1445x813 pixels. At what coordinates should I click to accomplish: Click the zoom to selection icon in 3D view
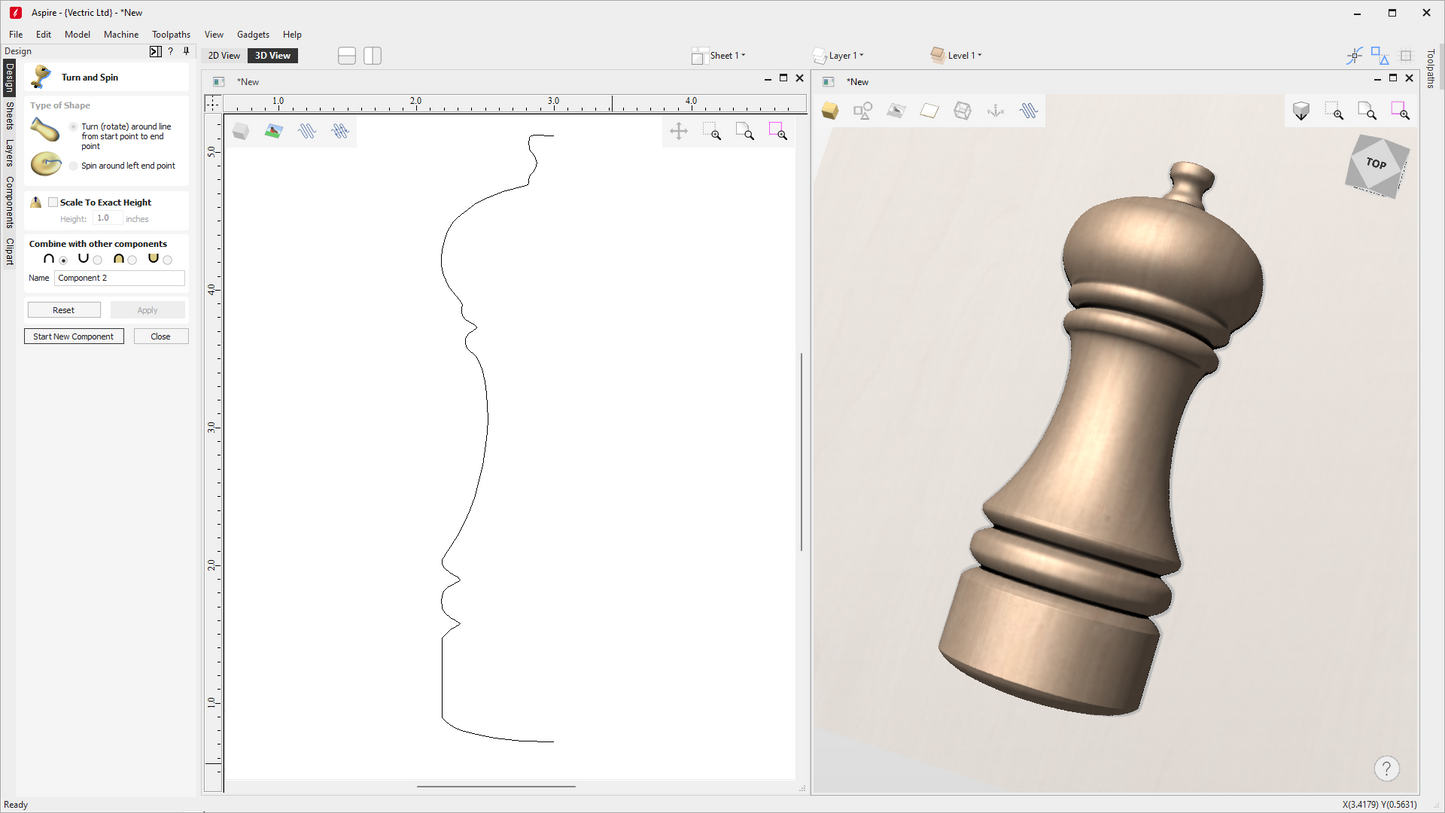[x=1400, y=111]
